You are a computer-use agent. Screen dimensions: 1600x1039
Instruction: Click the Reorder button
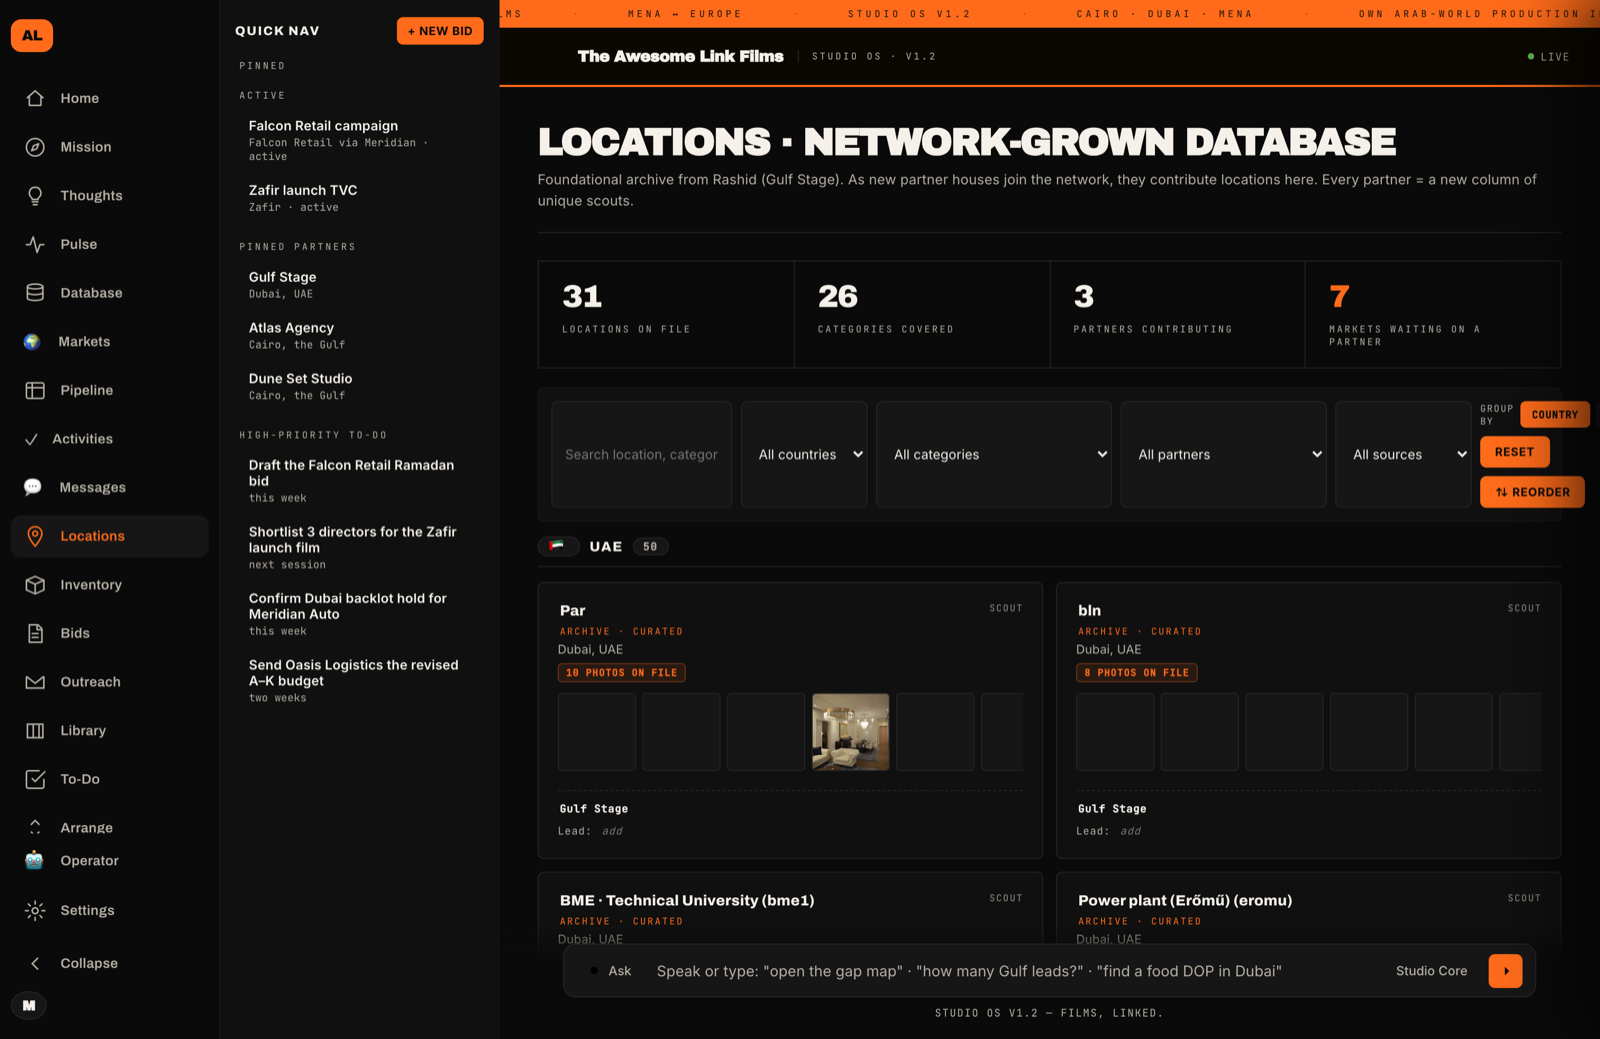[x=1532, y=492]
